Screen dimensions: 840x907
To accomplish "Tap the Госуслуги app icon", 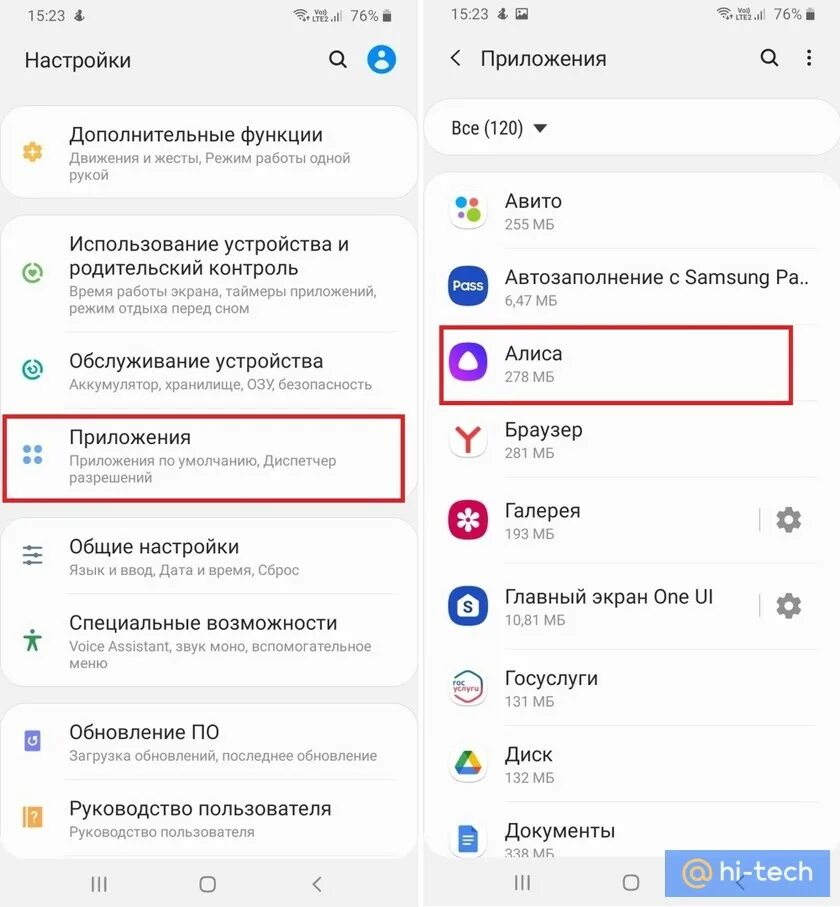I will pyautogui.click(x=468, y=687).
